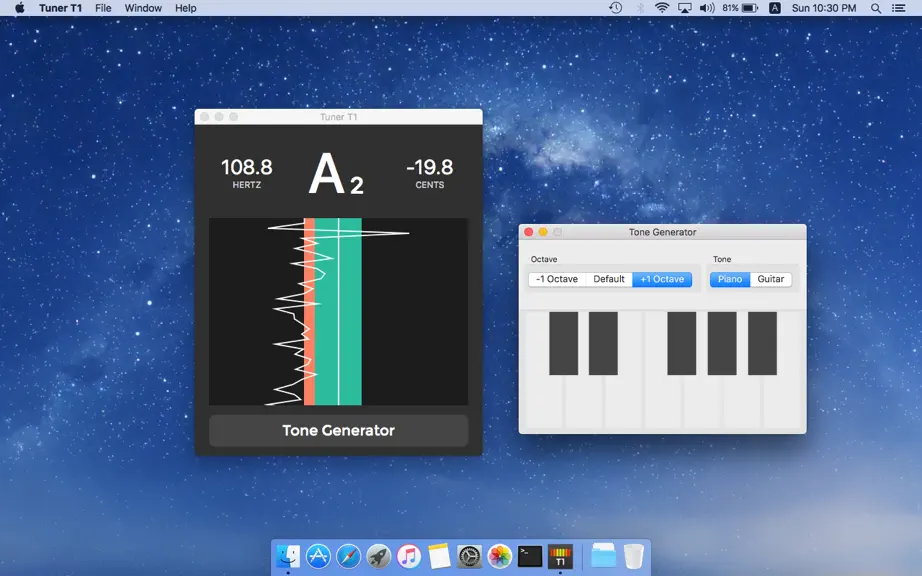
Task: Click the Octave label
Action: (543, 259)
